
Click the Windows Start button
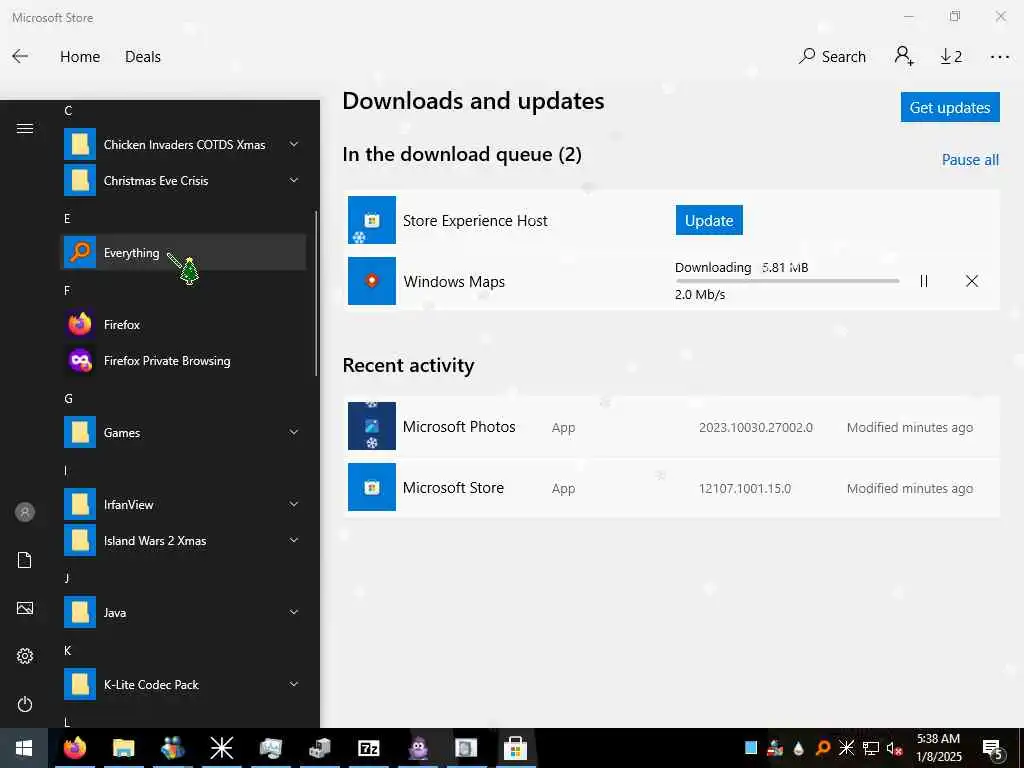(x=24, y=748)
